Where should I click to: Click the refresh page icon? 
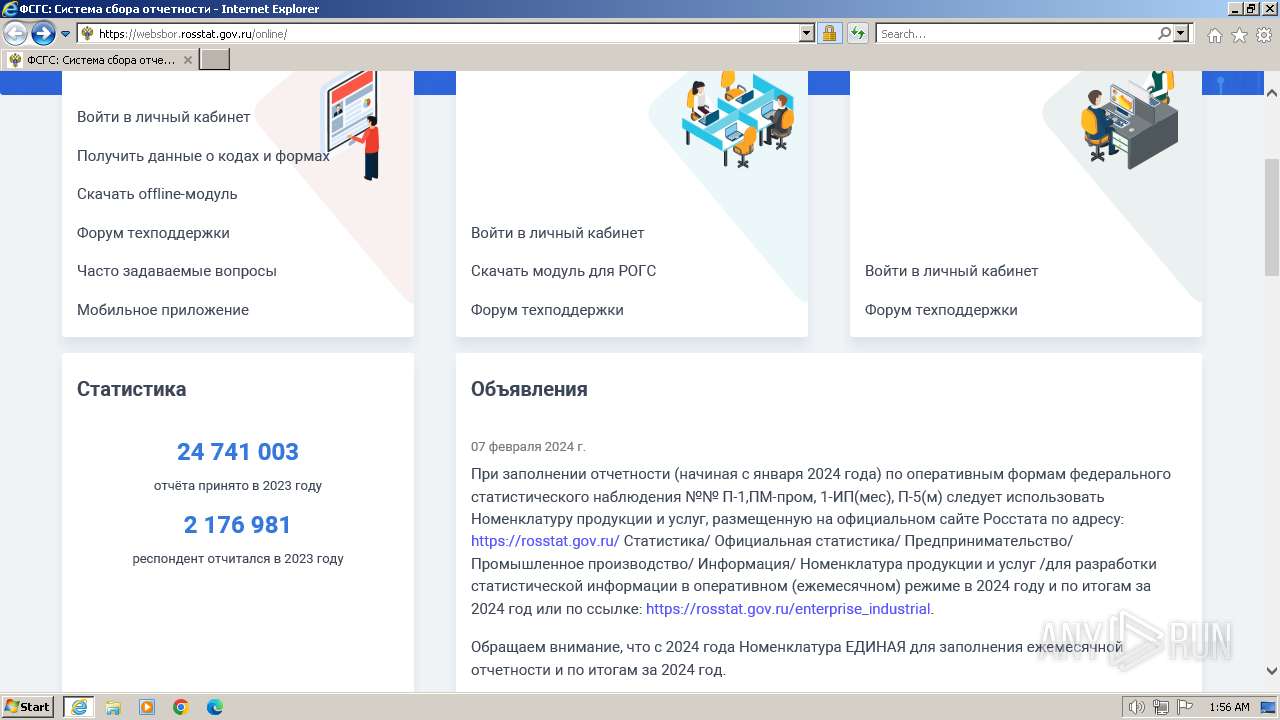(858, 34)
